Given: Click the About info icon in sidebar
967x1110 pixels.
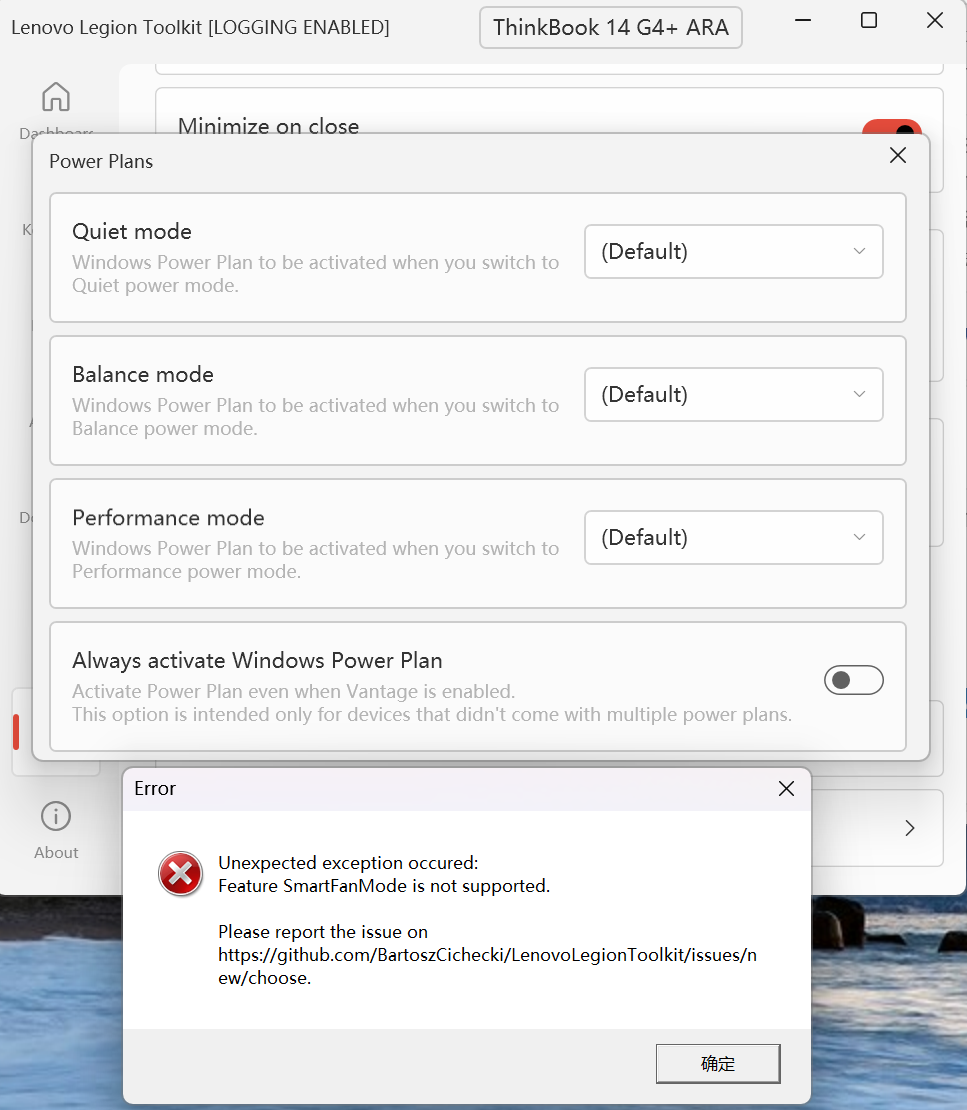Looking at the screenshot, I should pyautogui.click(x=56, y=816).
